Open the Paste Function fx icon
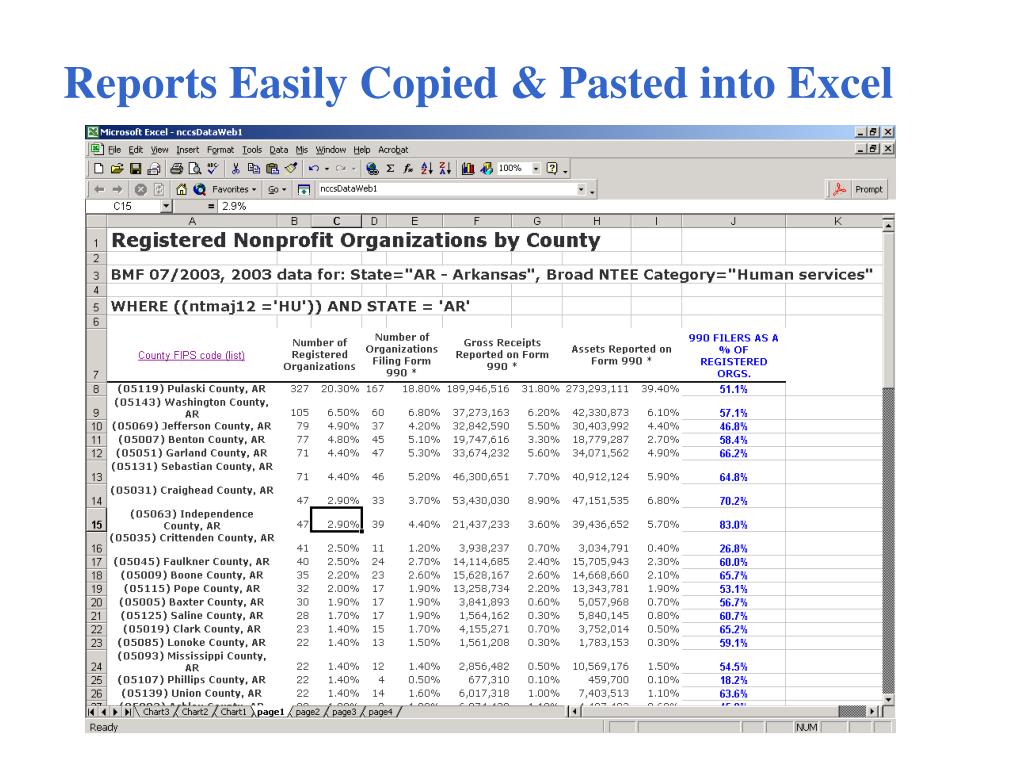 pyautogui.click(x=408, y=168)
